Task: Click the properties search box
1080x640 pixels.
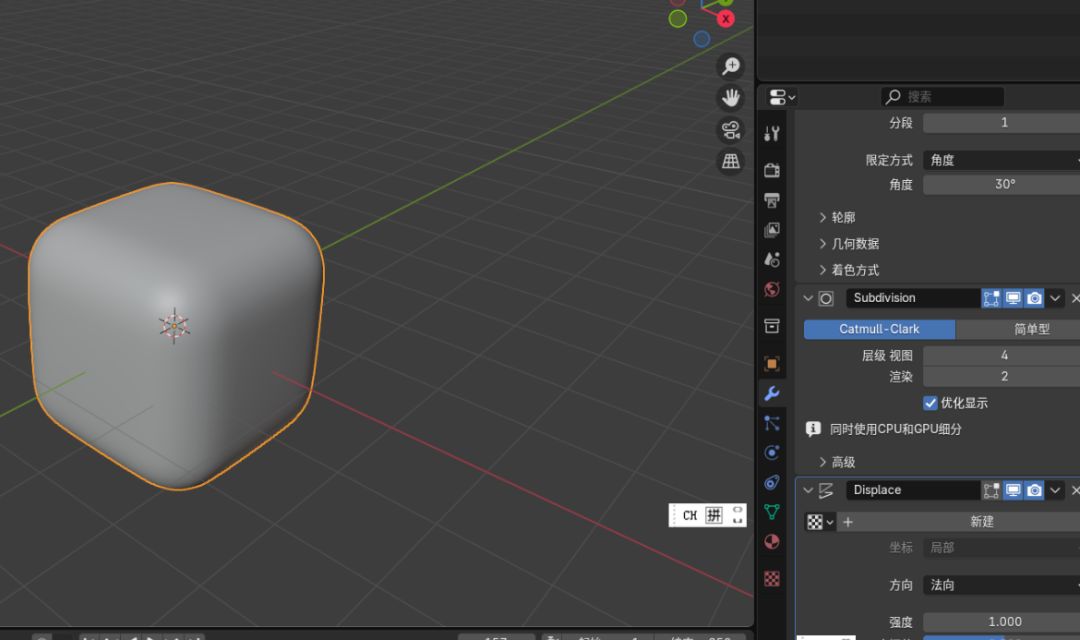Action: click(945, 97)
